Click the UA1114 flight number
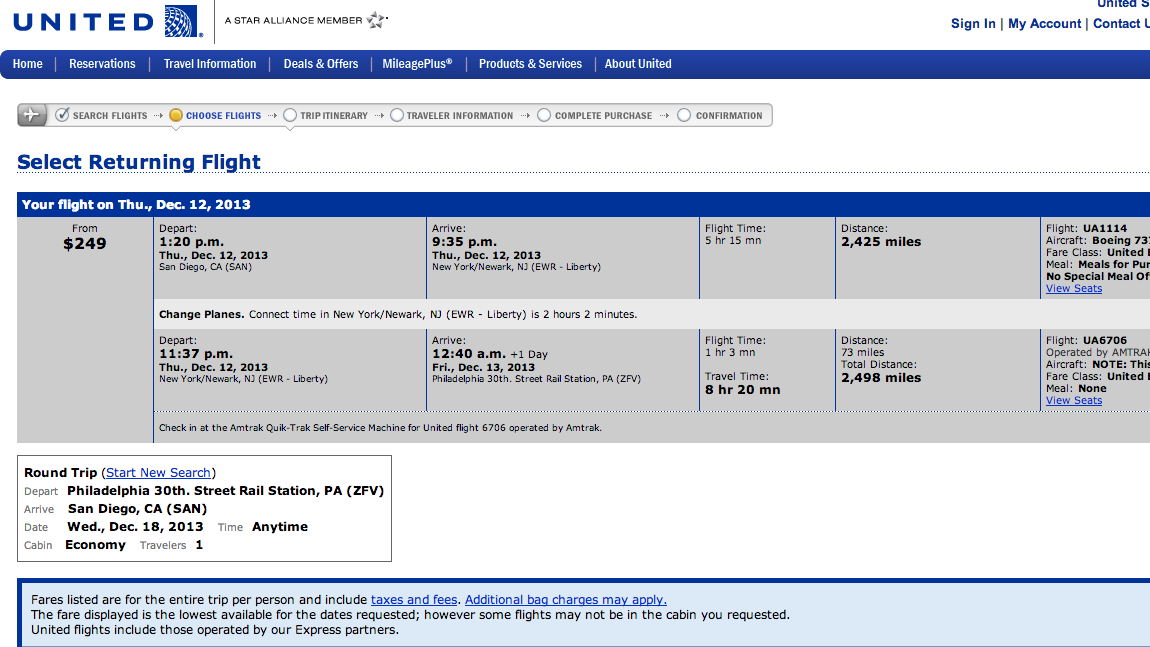 [1105, 228]
